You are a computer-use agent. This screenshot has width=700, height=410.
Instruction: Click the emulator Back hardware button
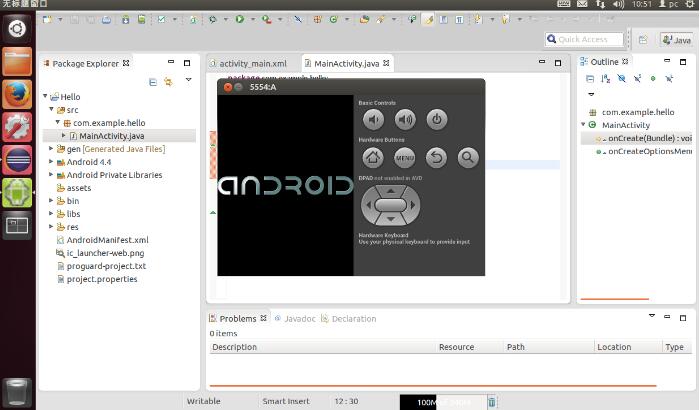tap(436, 158)
